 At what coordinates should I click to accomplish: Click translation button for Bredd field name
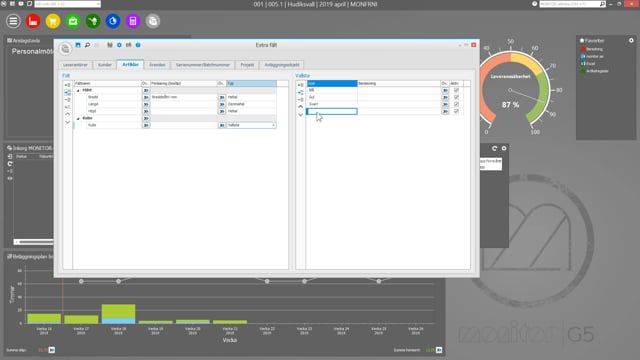click(x=146, y=97)
